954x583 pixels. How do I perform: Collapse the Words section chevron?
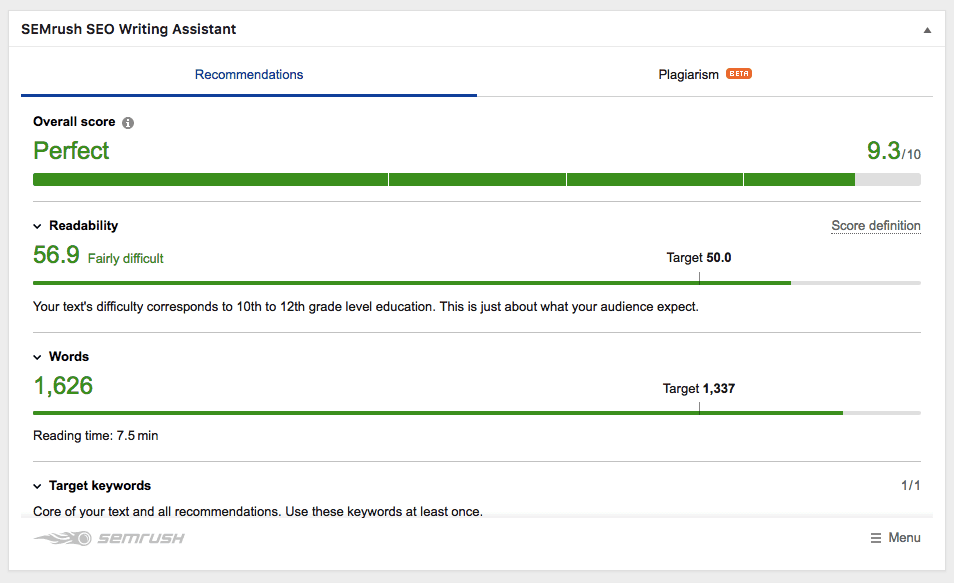click(37, 357)
